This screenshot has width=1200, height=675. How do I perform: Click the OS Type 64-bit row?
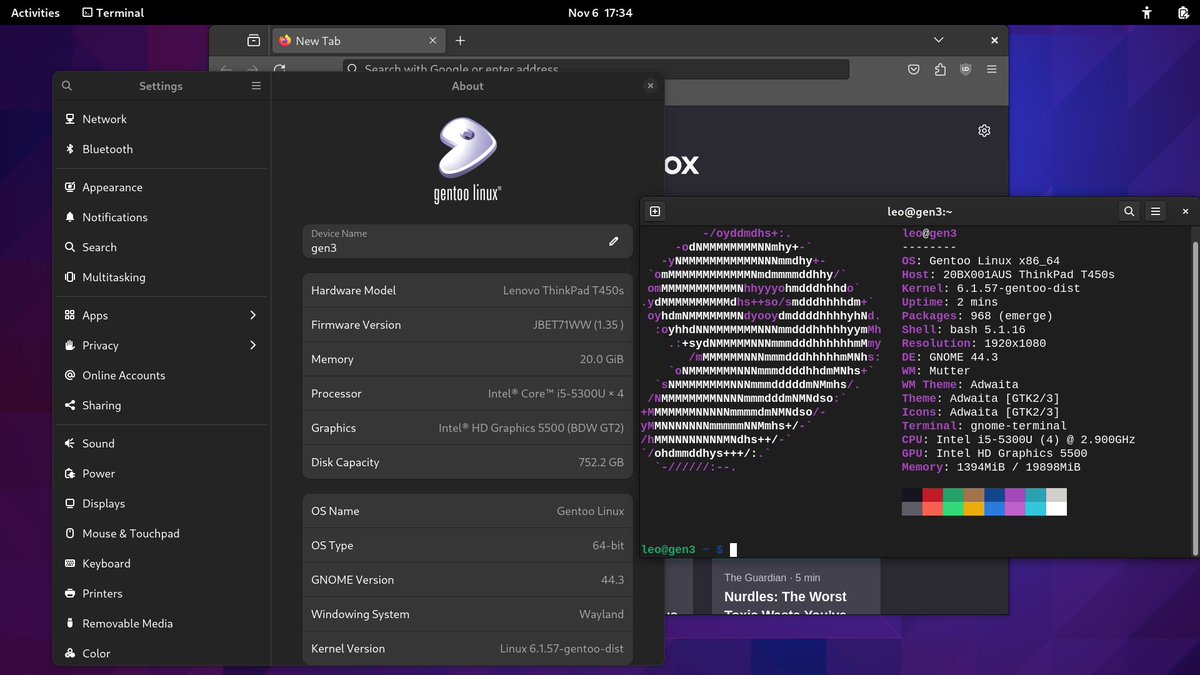pyautogui.click(x=468, y=546)
